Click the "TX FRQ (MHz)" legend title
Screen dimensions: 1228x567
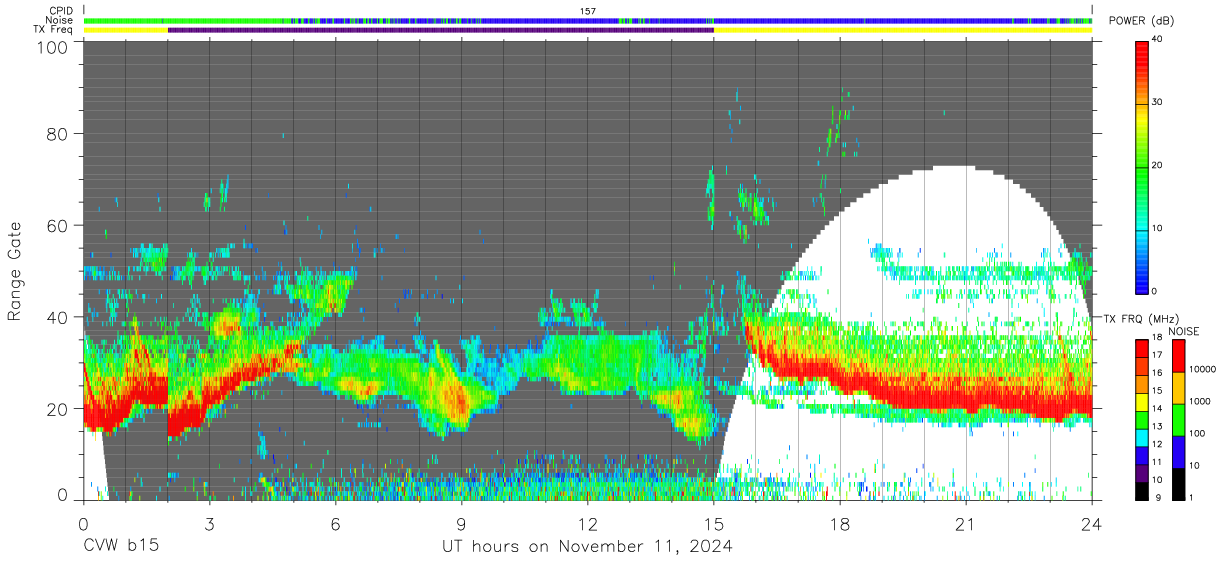[x=1141, y=319]
